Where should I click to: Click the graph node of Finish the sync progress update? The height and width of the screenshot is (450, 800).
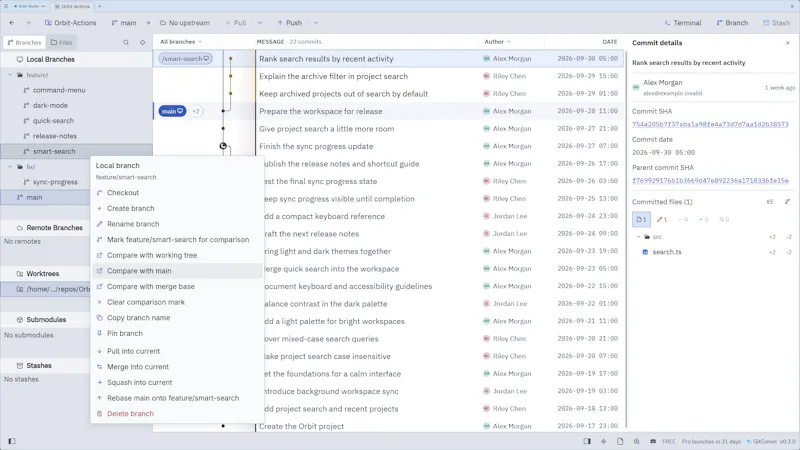(x=223, y=146)
